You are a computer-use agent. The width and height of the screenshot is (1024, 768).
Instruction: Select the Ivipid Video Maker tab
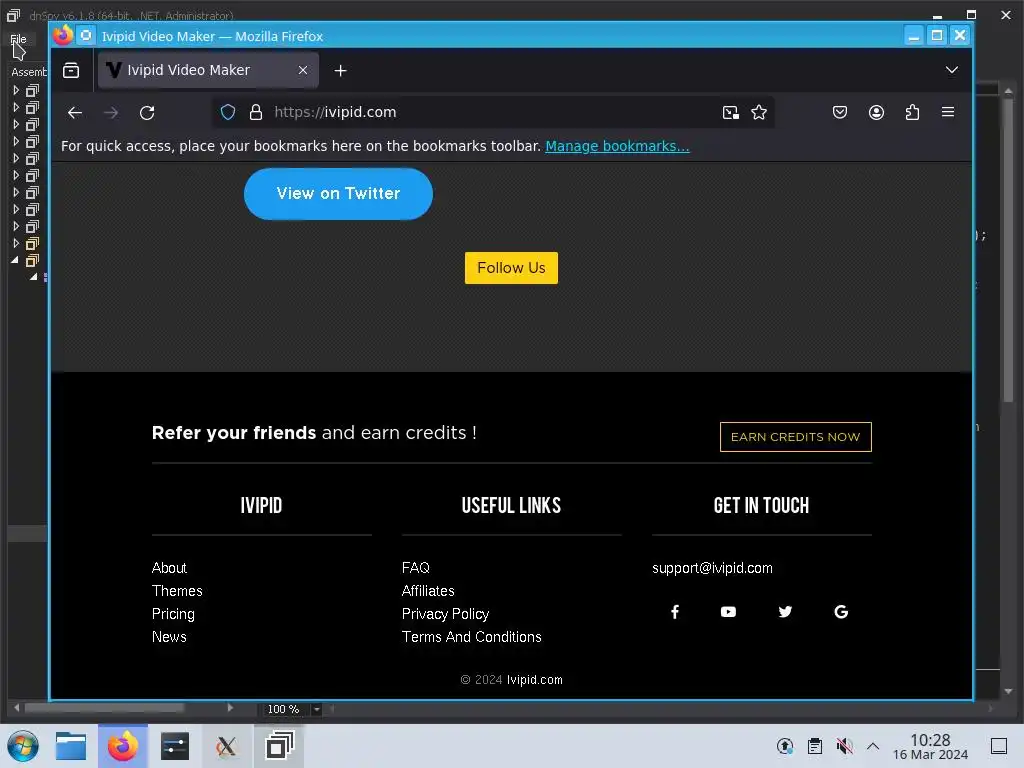click(208, 70)
